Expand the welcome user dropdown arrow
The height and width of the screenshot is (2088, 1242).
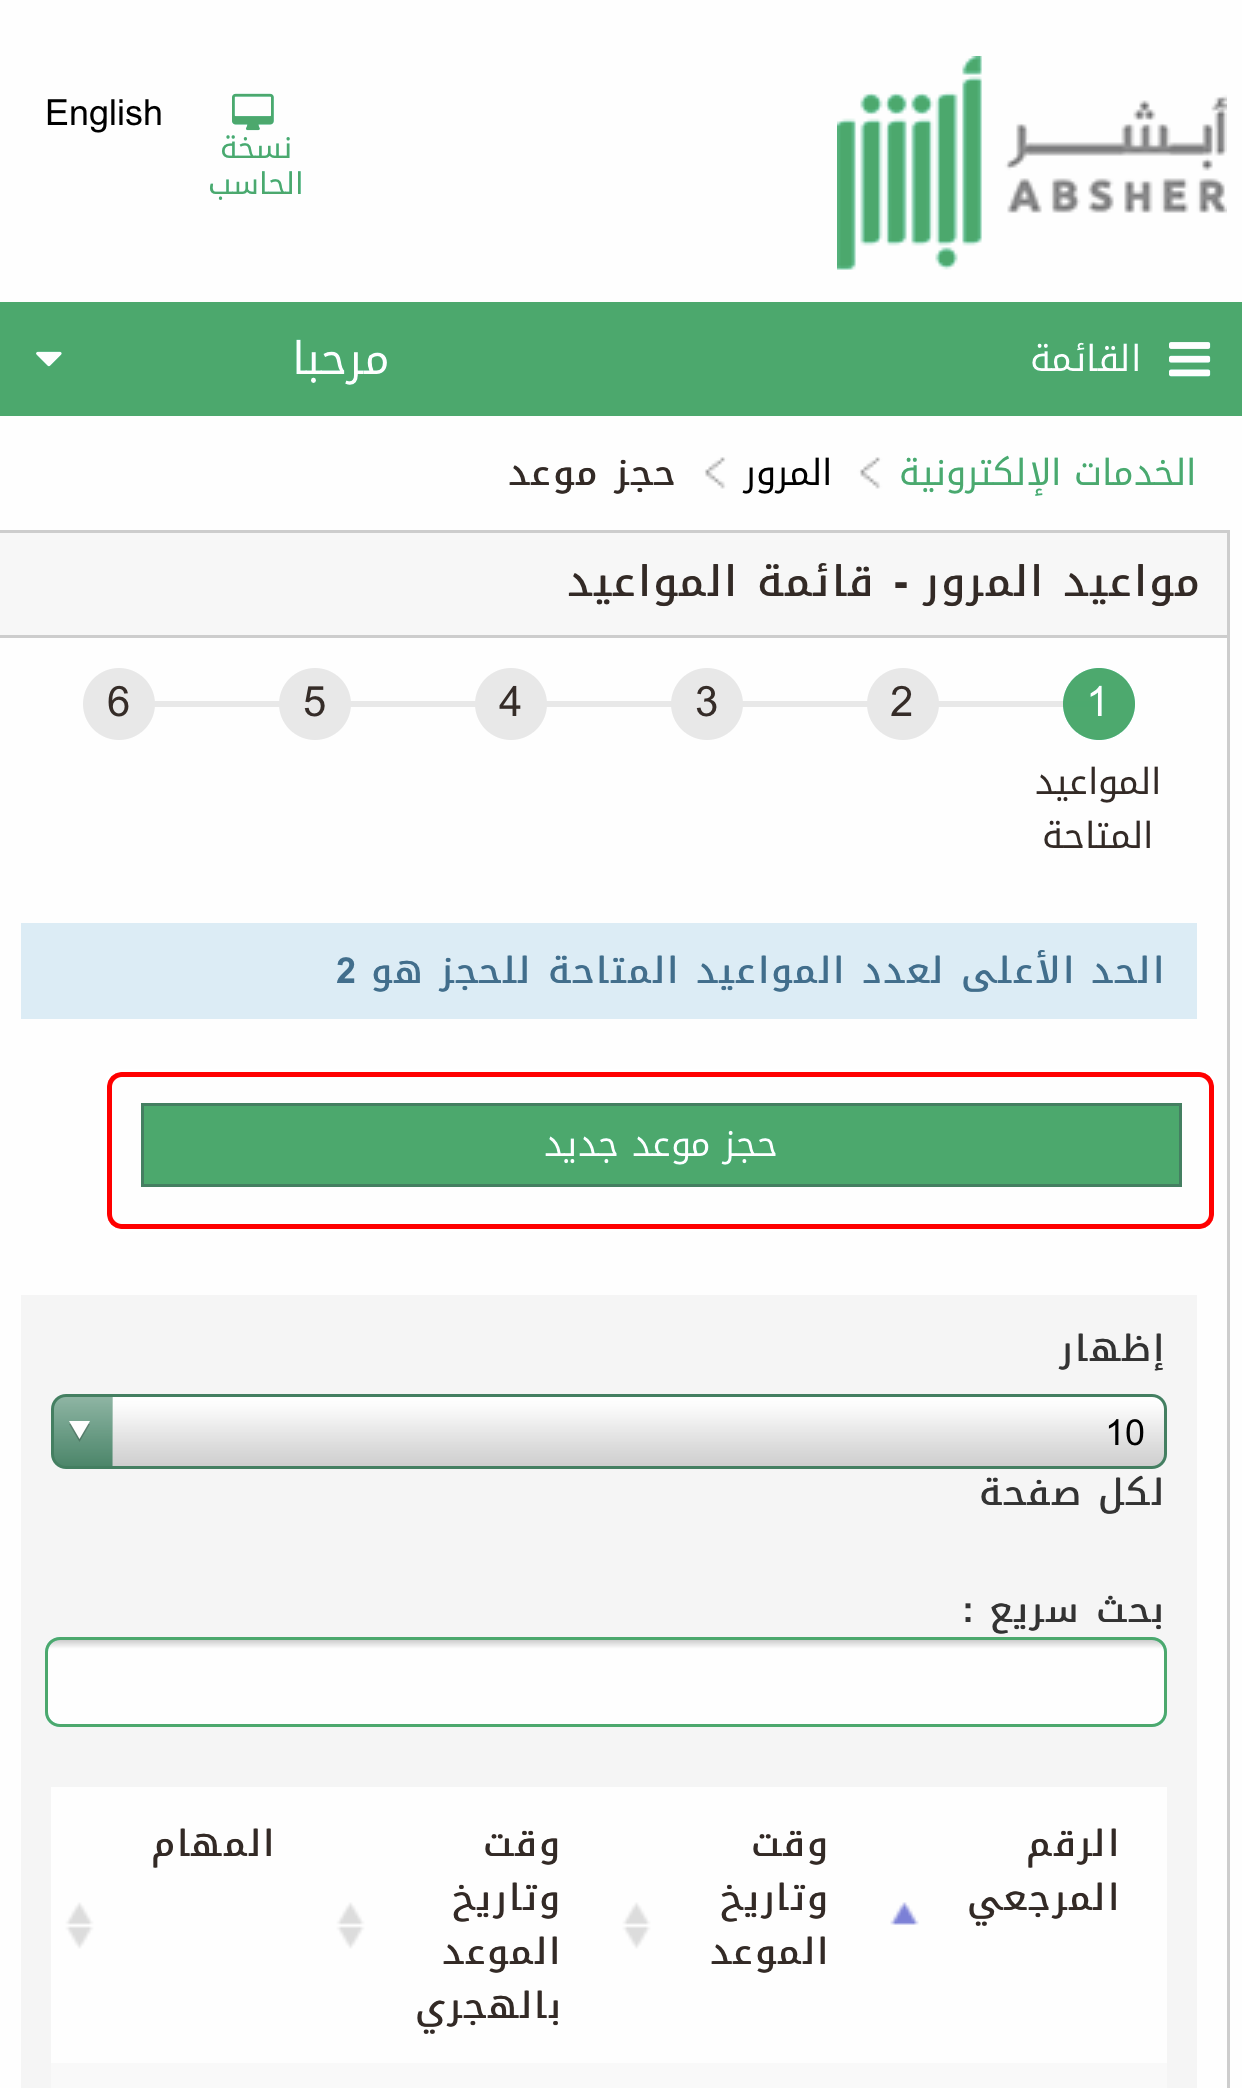[49, 359]
